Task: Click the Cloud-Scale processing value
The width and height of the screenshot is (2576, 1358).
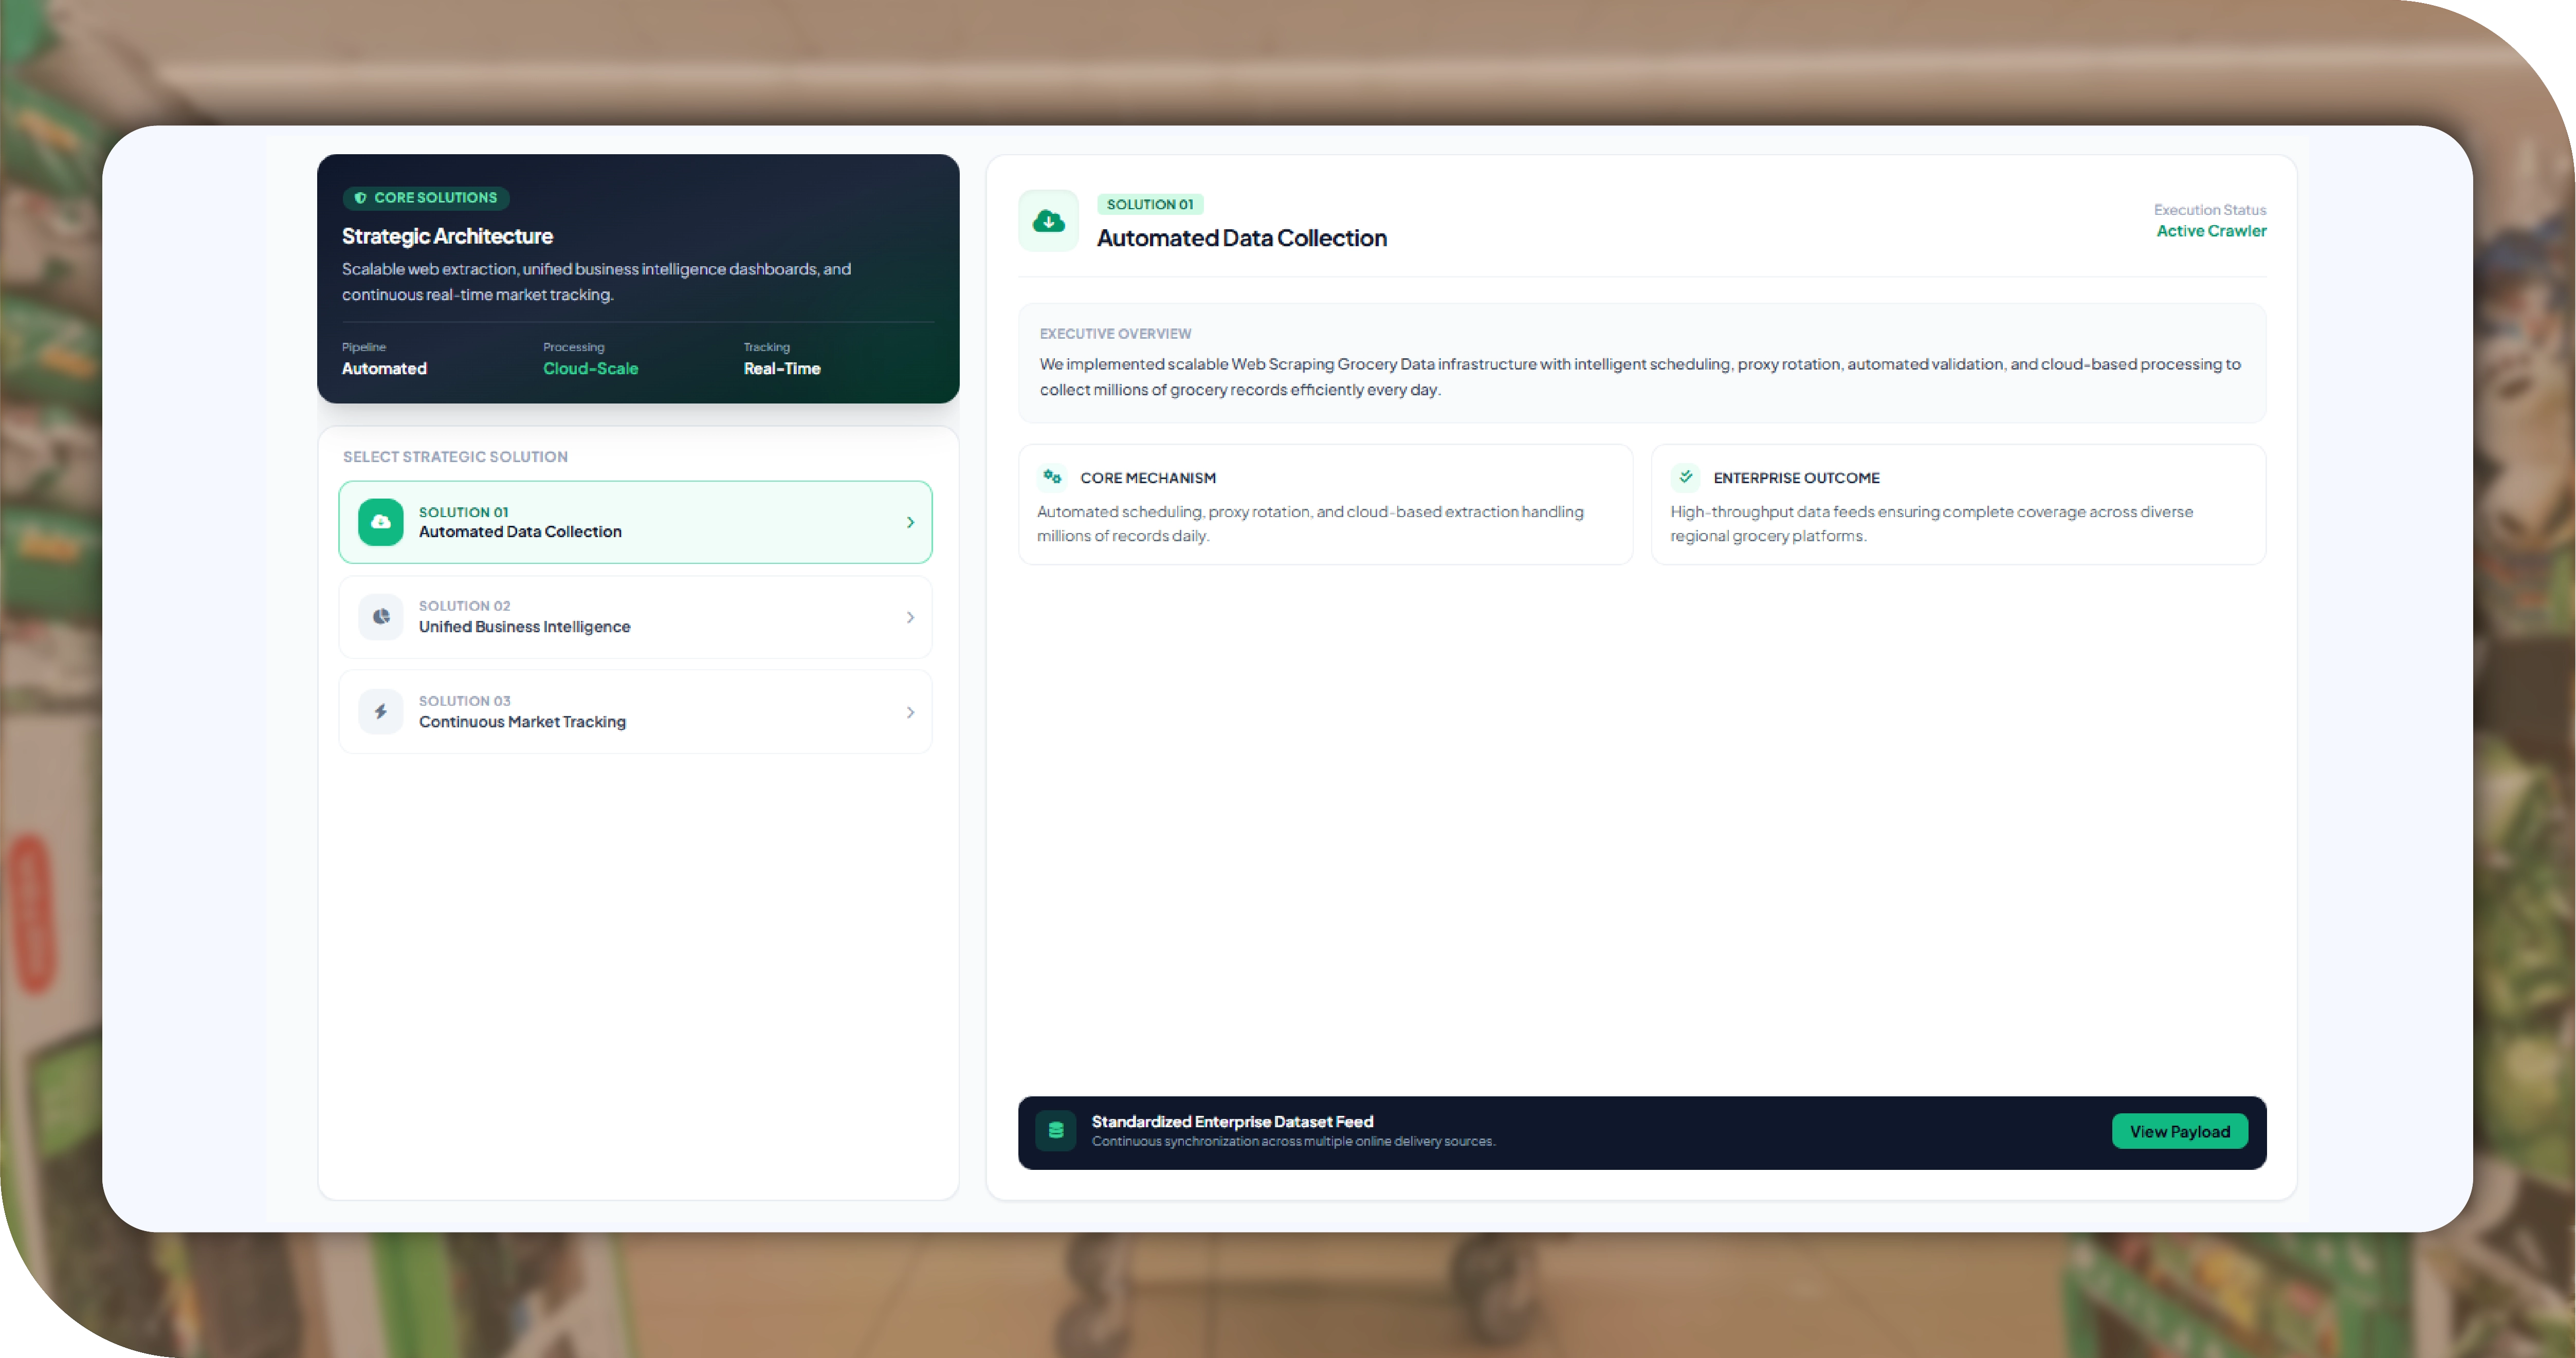Action: coord(590,368)
